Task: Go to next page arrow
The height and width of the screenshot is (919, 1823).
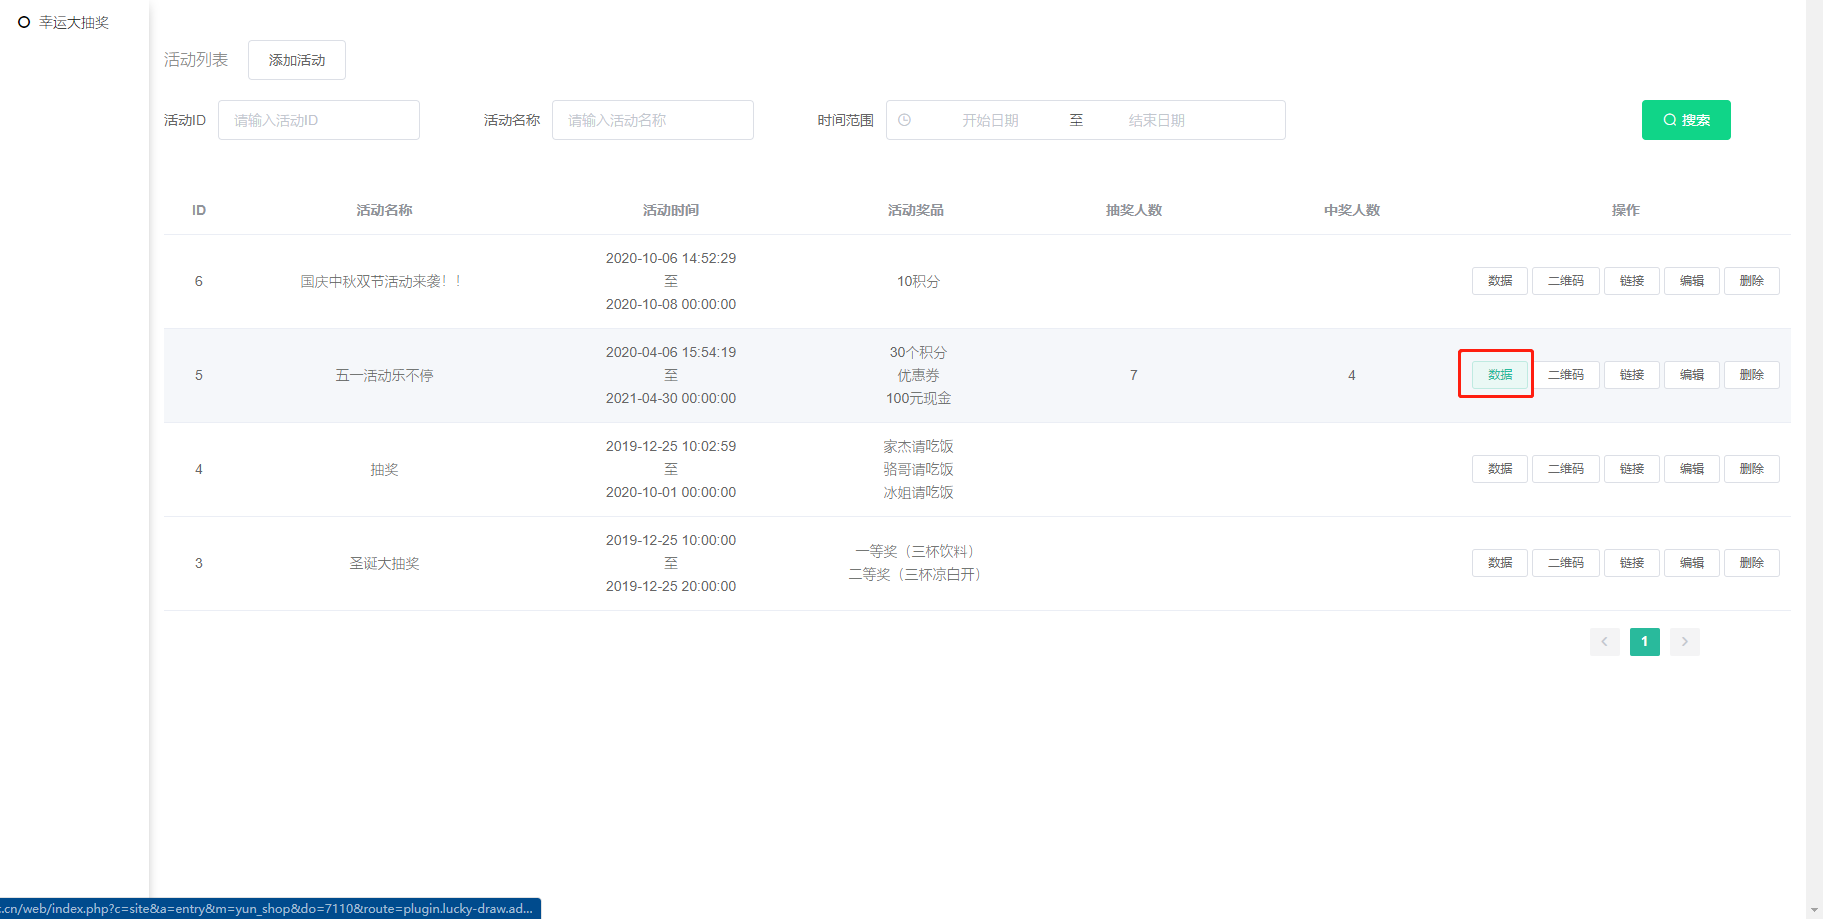Action: (1685, 642)
